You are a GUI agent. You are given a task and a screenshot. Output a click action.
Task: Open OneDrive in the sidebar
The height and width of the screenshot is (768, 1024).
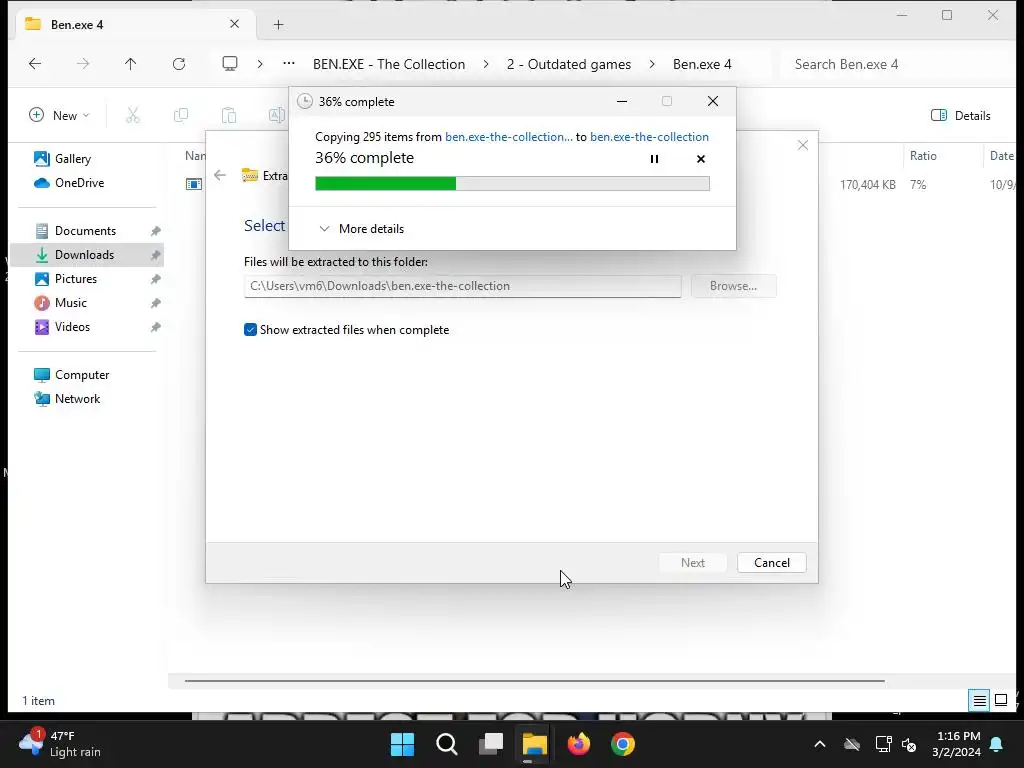click(69, 183)
